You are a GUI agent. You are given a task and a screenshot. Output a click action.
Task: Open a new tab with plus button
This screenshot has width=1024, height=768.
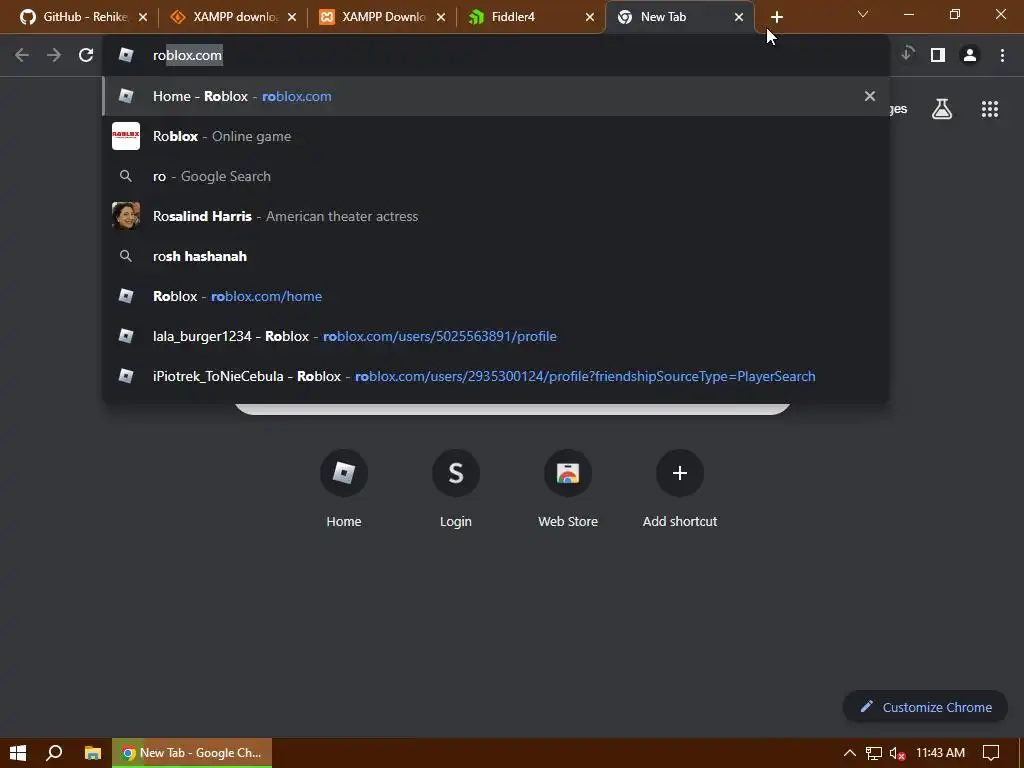click(776, 17)
